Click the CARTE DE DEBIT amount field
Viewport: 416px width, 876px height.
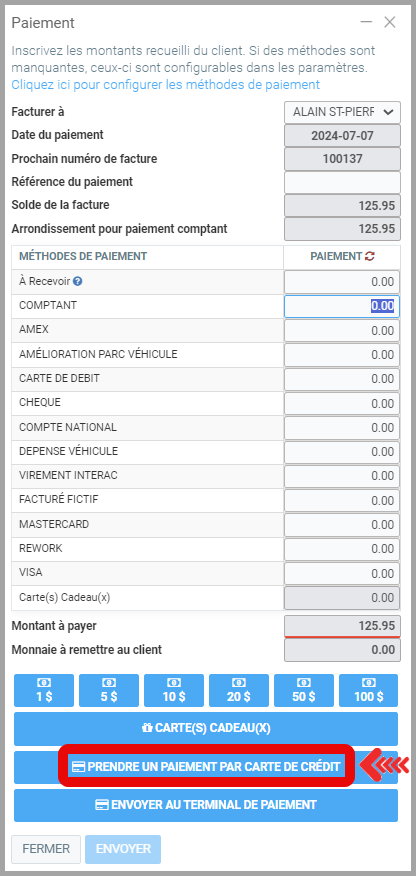click(342, 379)
